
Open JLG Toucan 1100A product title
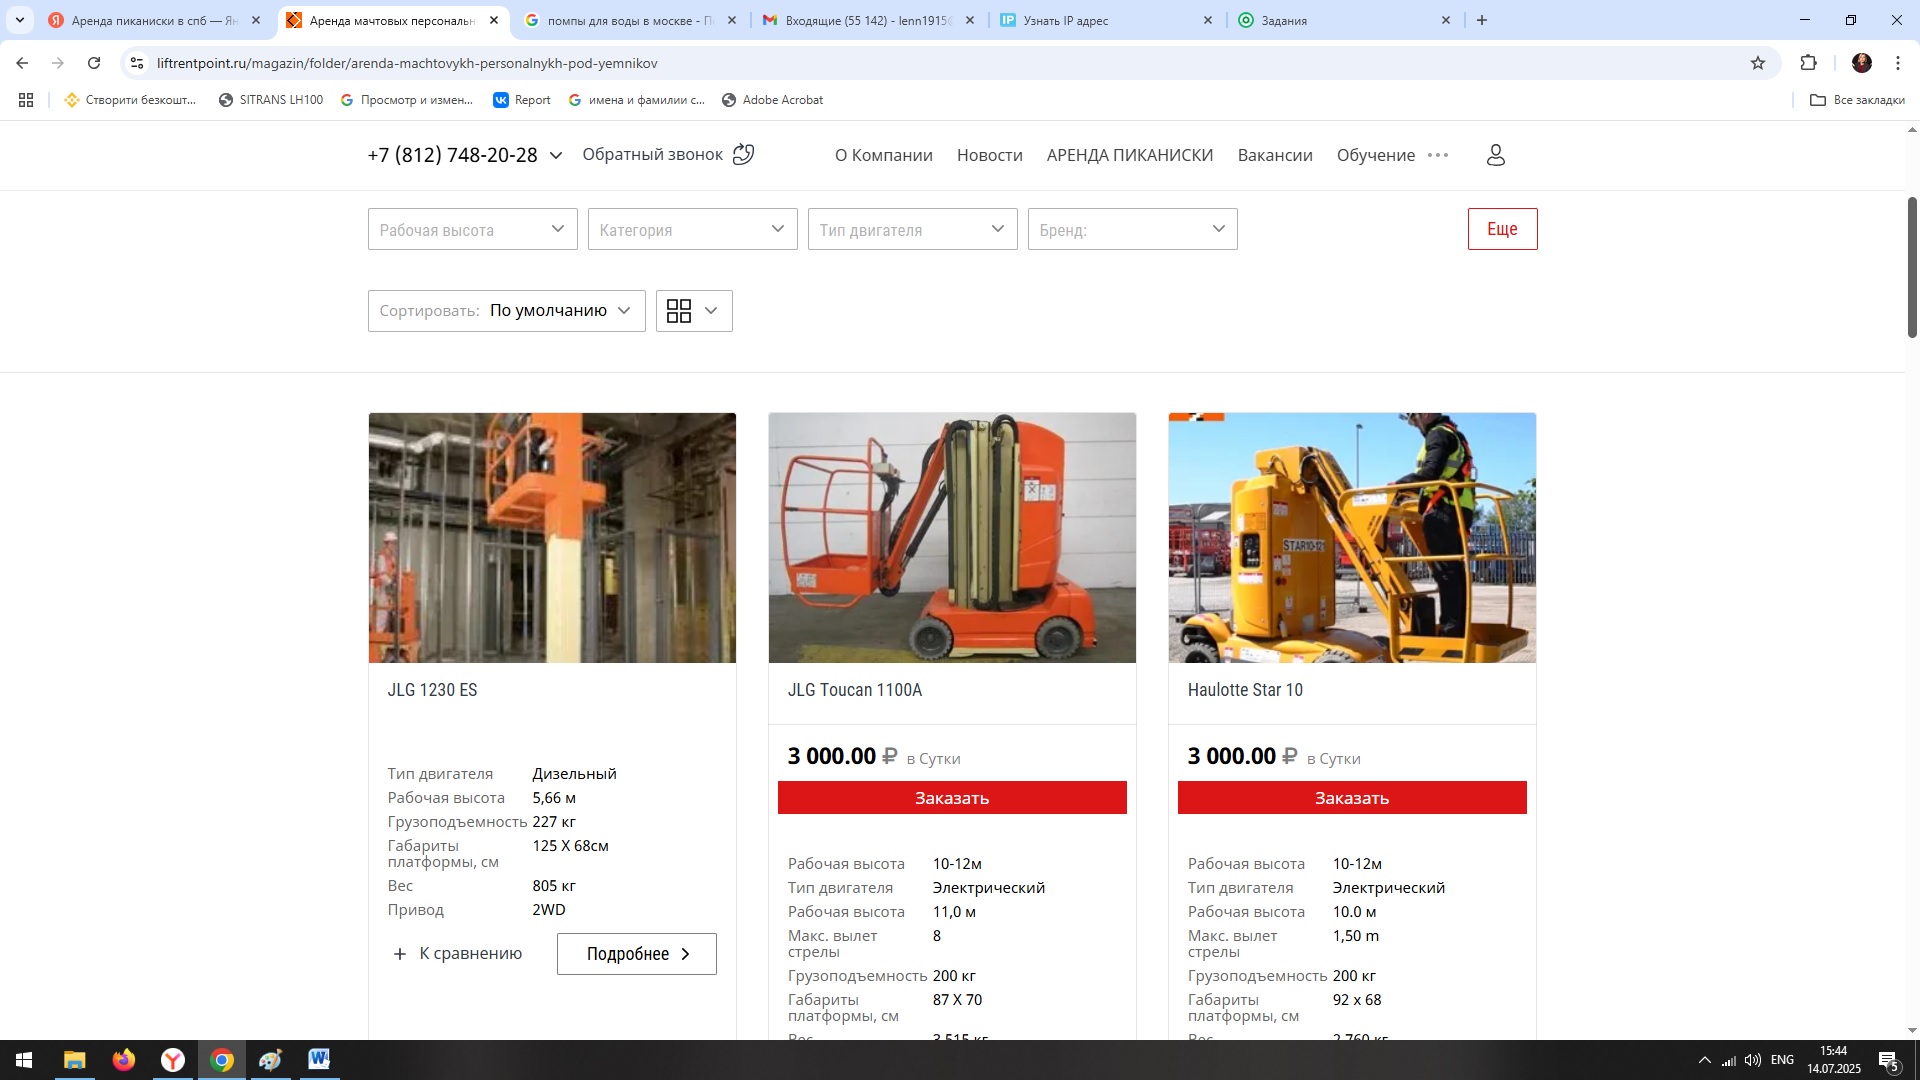(855, 690)
